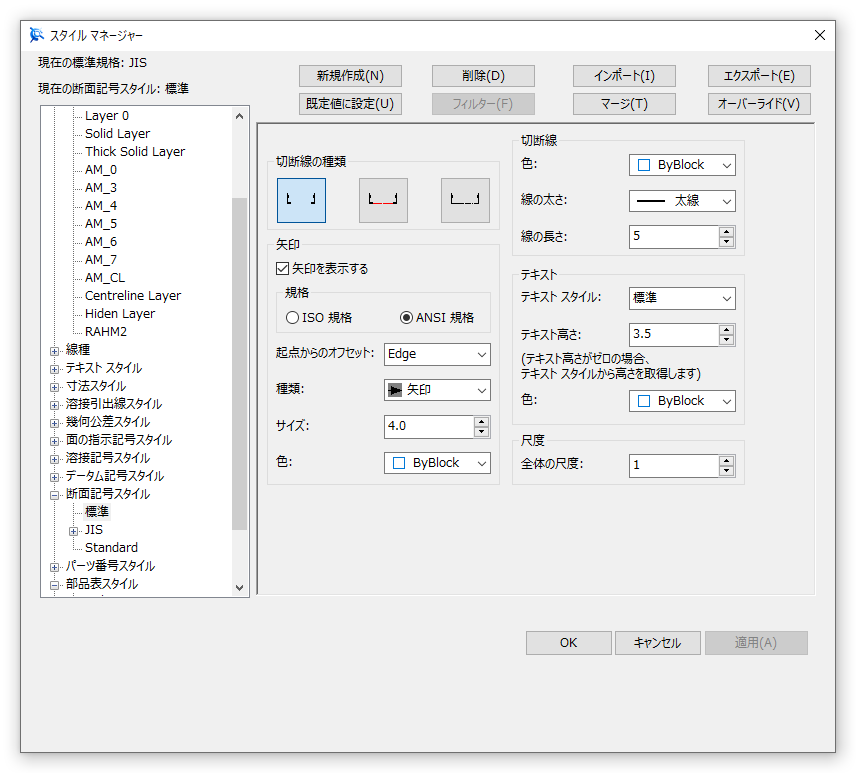856x773 pixels.
Task: Select the rightmost cutting line type style
Action: click(465, 200)
